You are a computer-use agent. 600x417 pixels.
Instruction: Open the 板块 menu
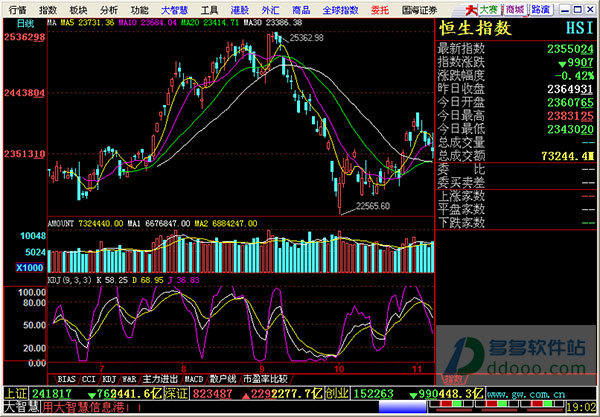(x=78, y=10)
